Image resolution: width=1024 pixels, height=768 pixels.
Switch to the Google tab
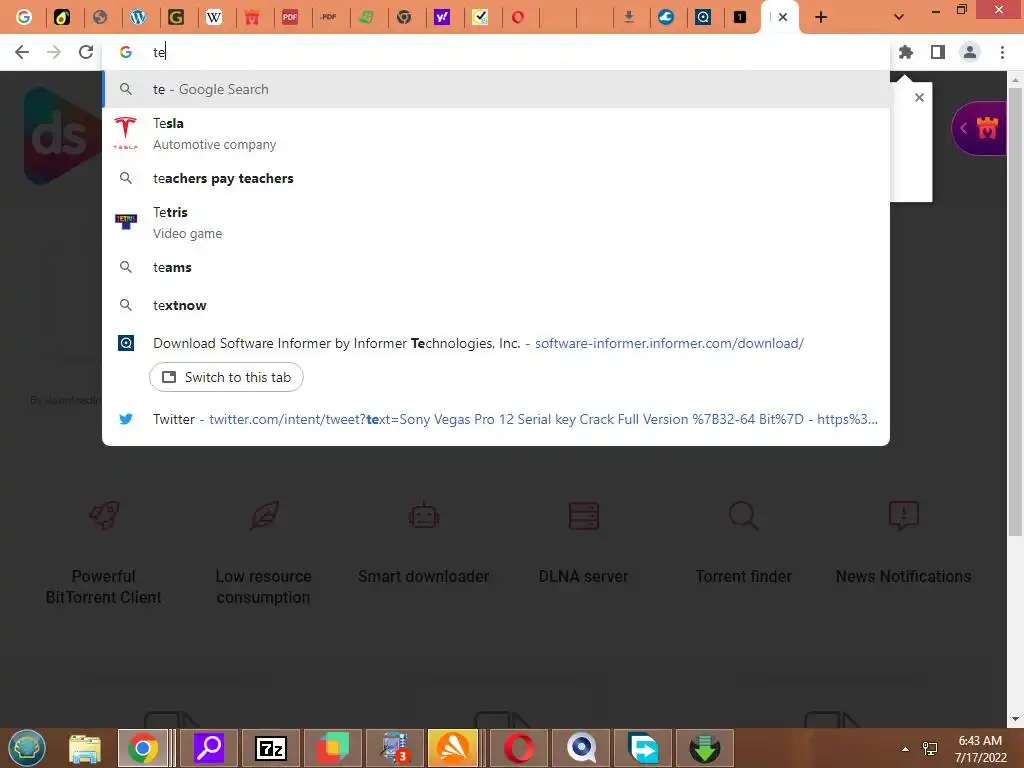point(24,17)
